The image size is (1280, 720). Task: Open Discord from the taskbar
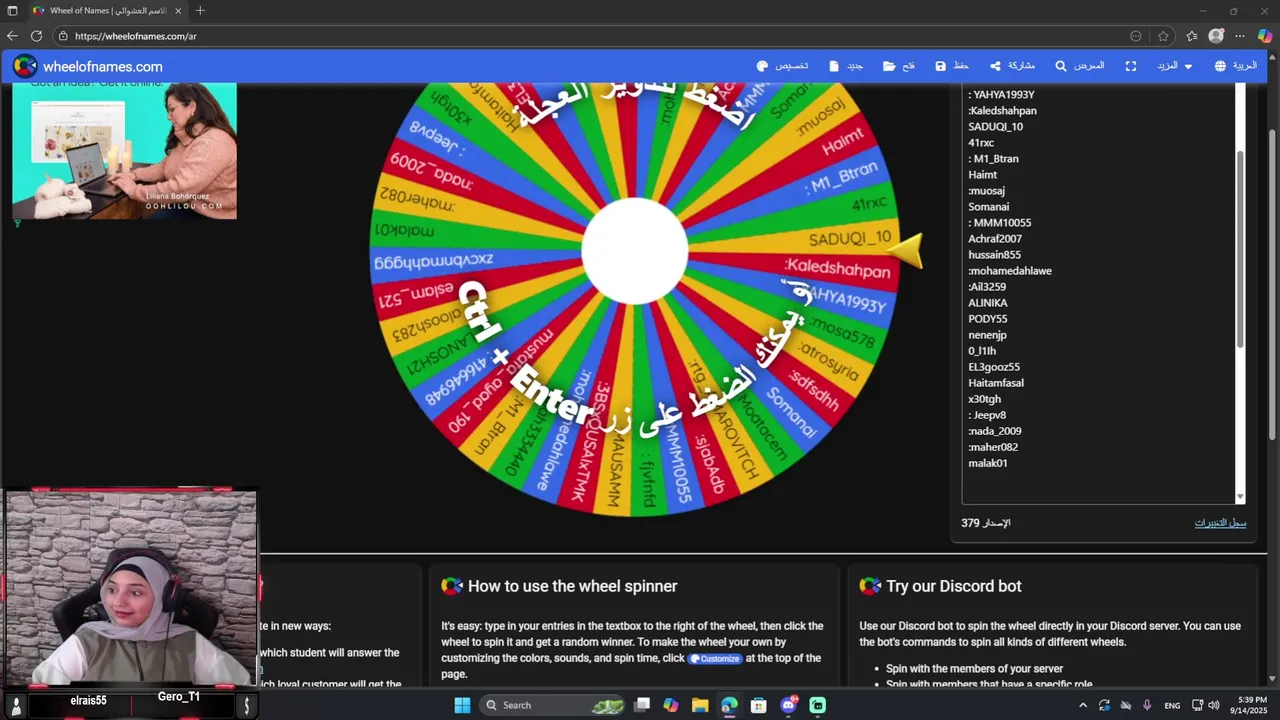(x=788, y=705)
